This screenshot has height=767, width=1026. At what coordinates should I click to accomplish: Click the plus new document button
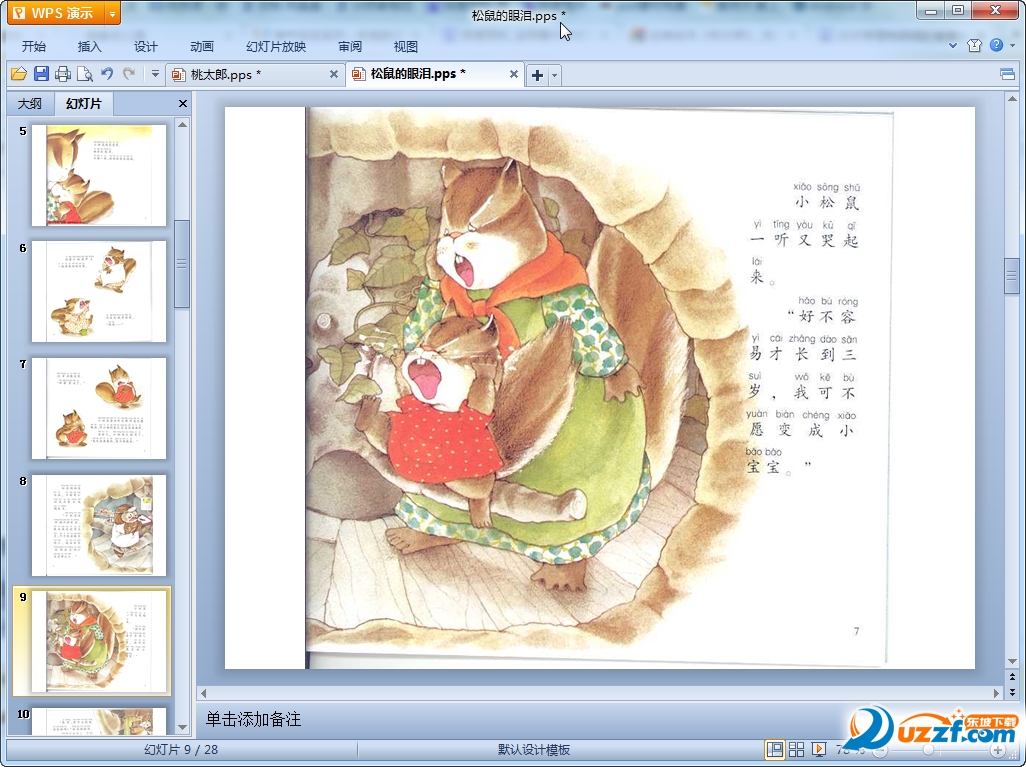[x=537, y=75]
